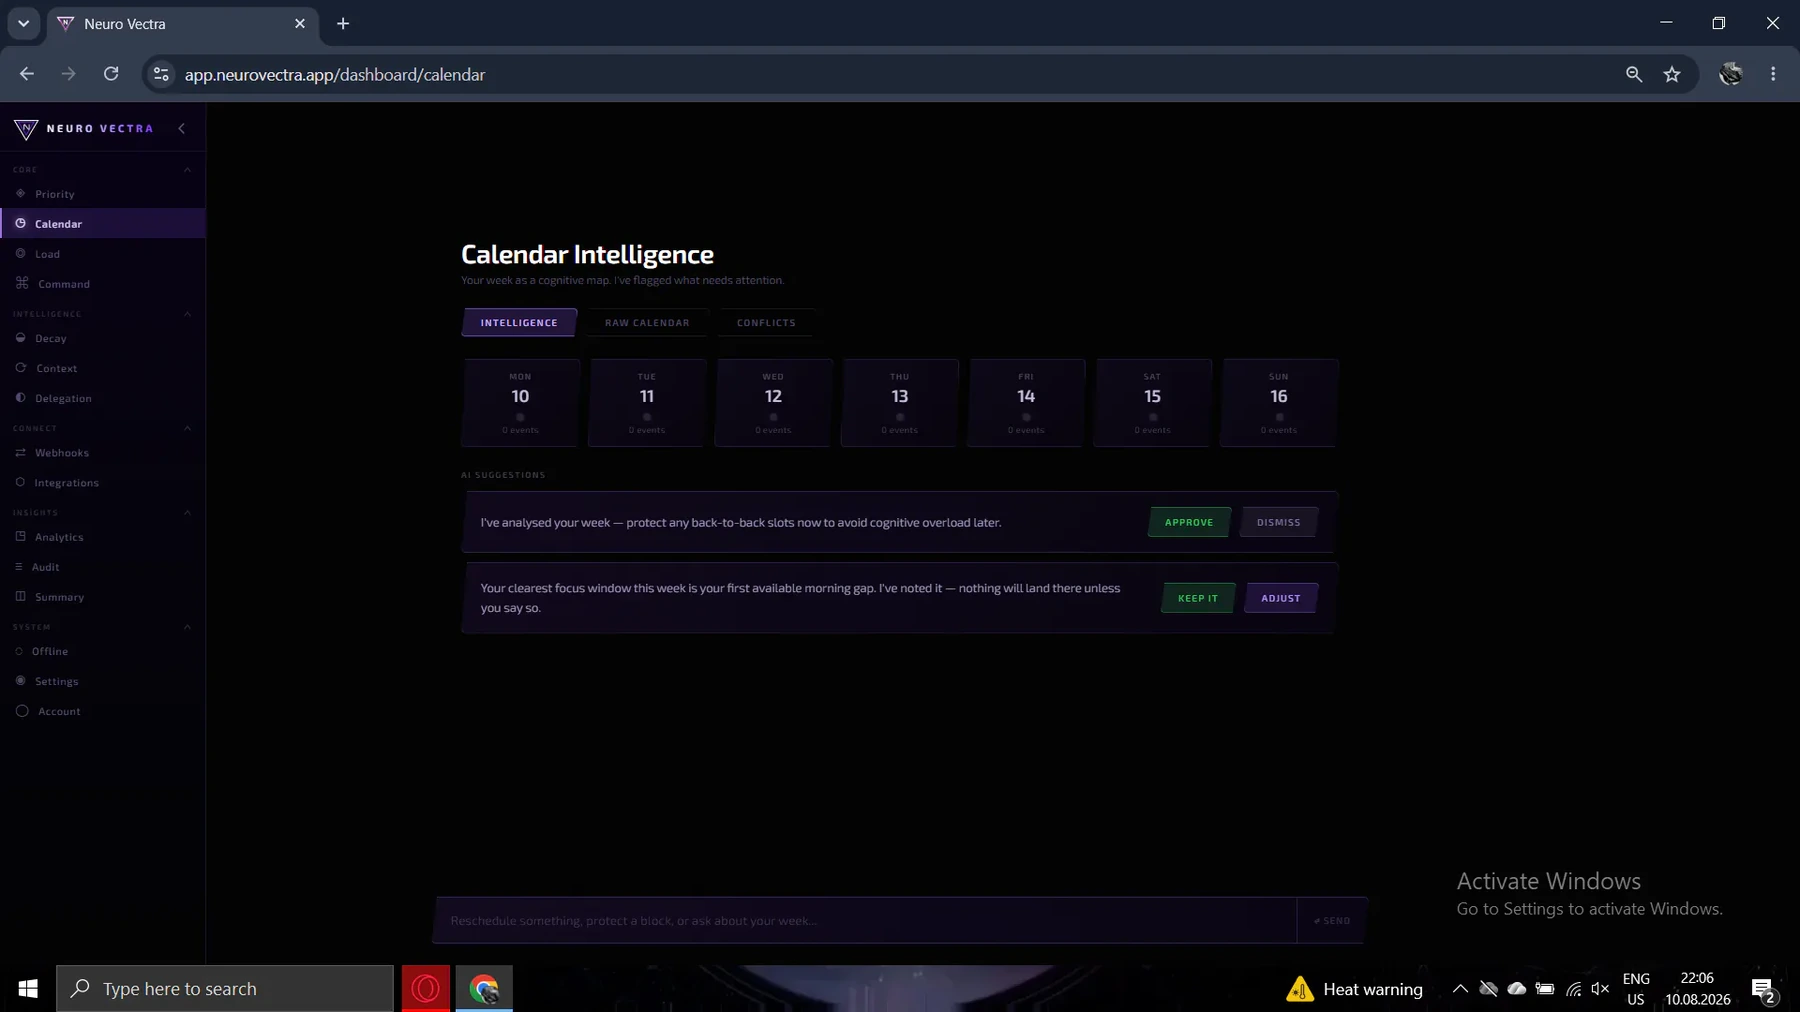Select the Load icon in sidebar
The height and width of the screenshot is (1012, 1800).
(x=20, y=253)
